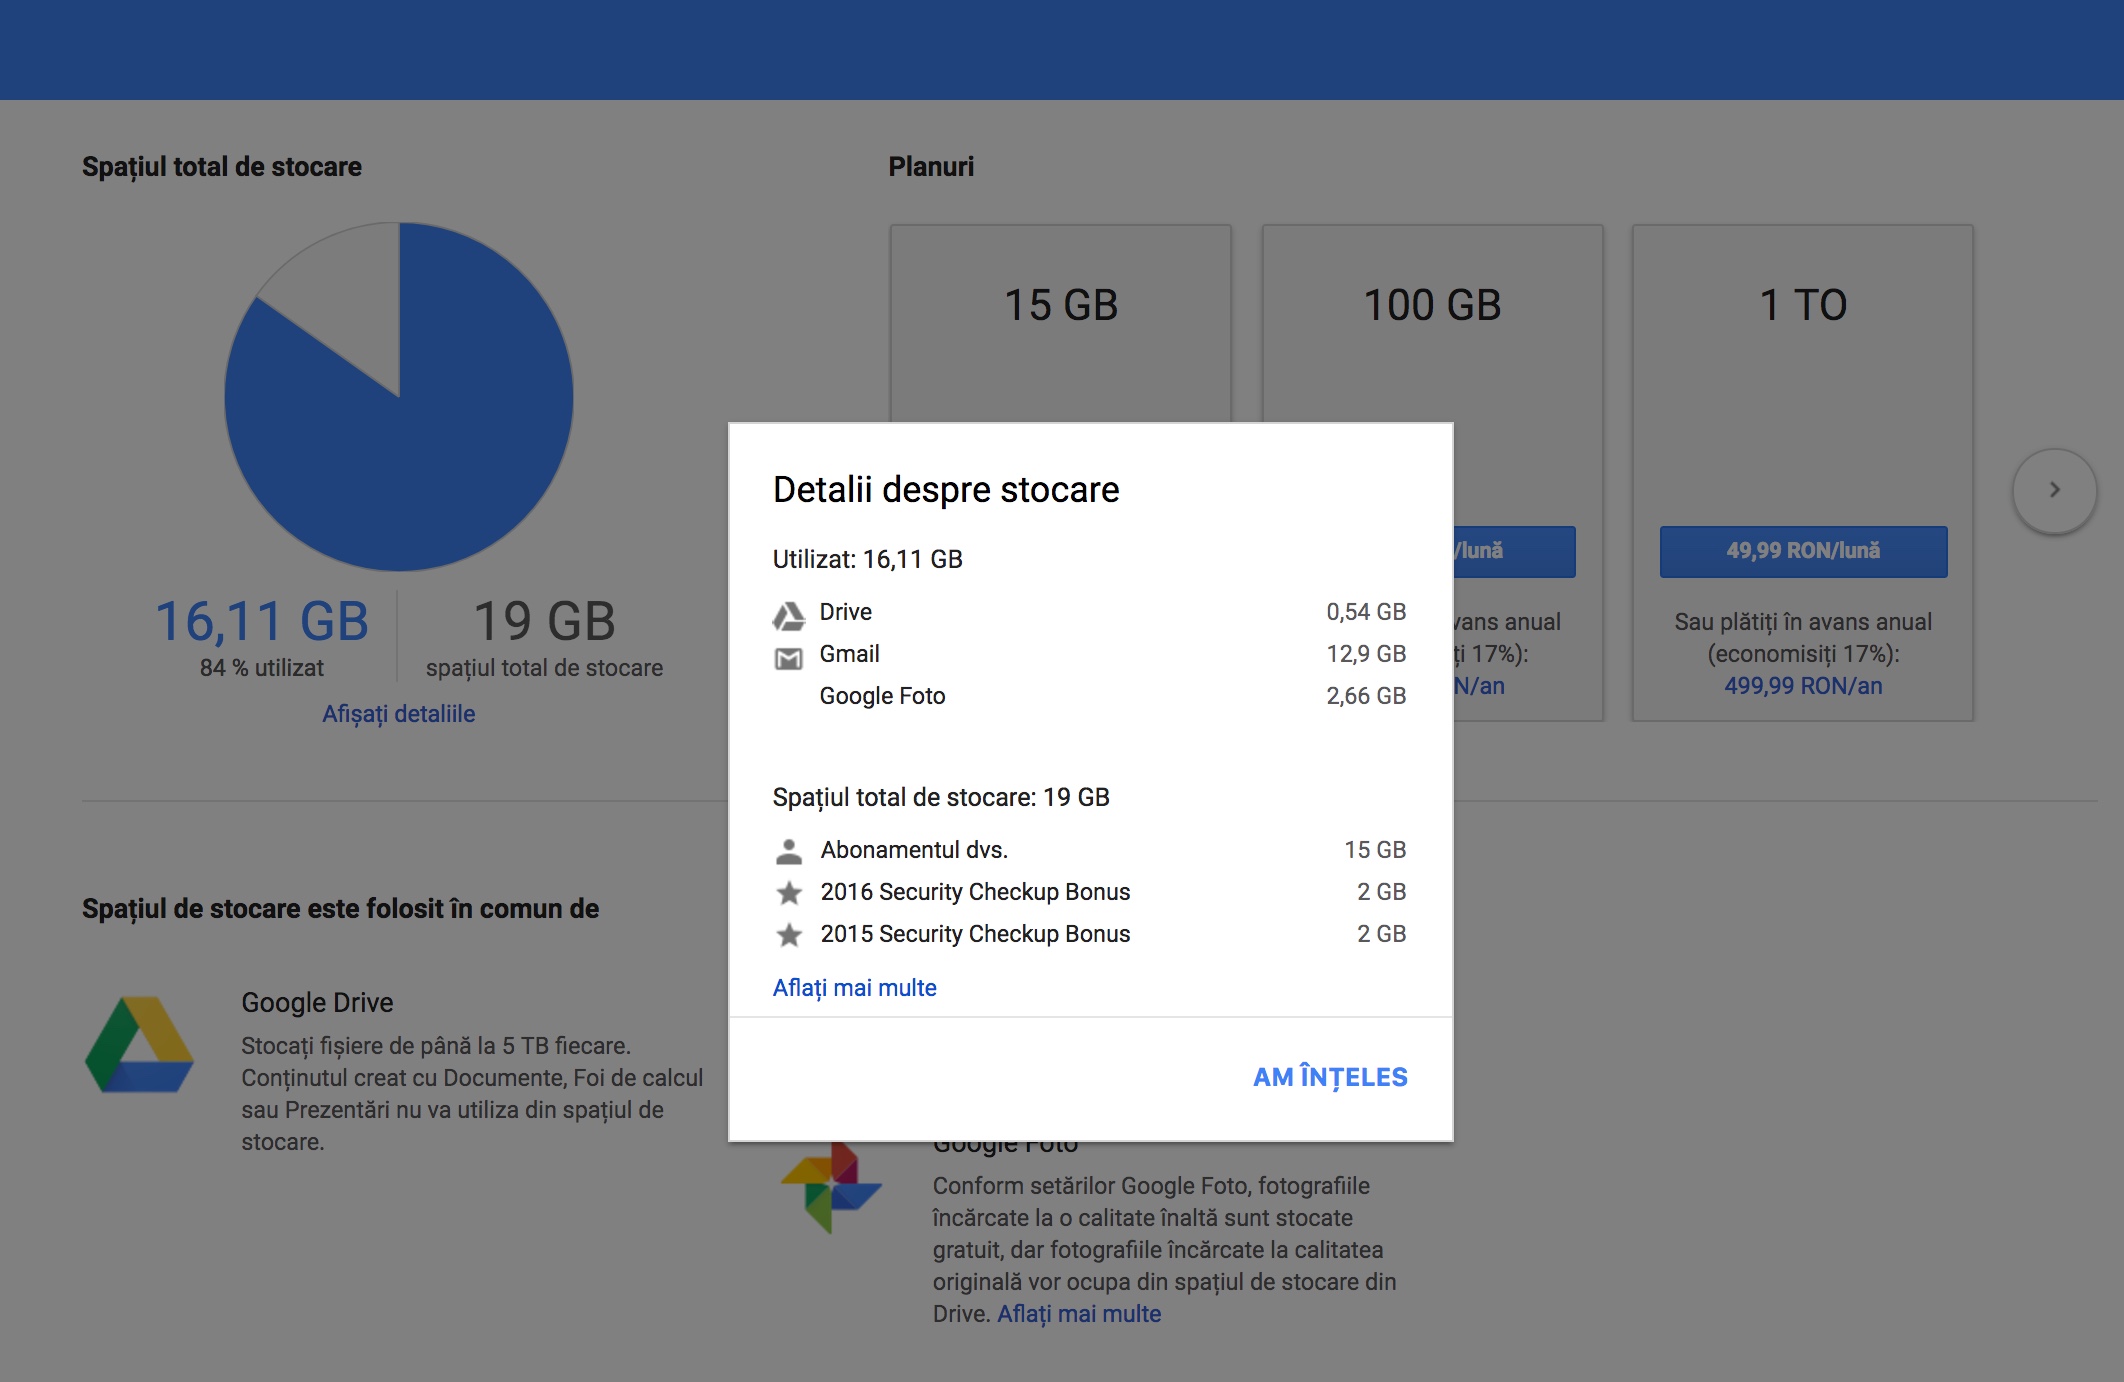Click the 15 GB subscription value in dialog
Image resolution: width=2124 pixels, height=1382 pixels.
[1375, 850]
